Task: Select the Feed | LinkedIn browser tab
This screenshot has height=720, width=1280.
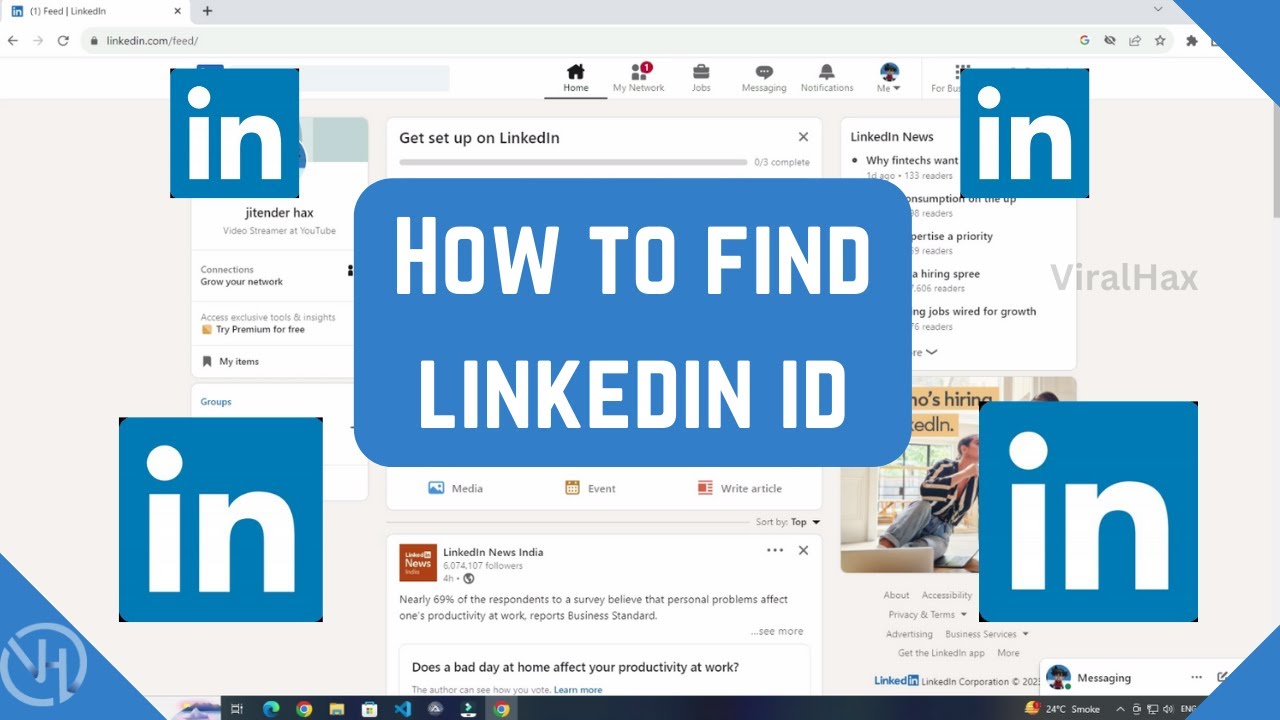Action: click(96, 11)
